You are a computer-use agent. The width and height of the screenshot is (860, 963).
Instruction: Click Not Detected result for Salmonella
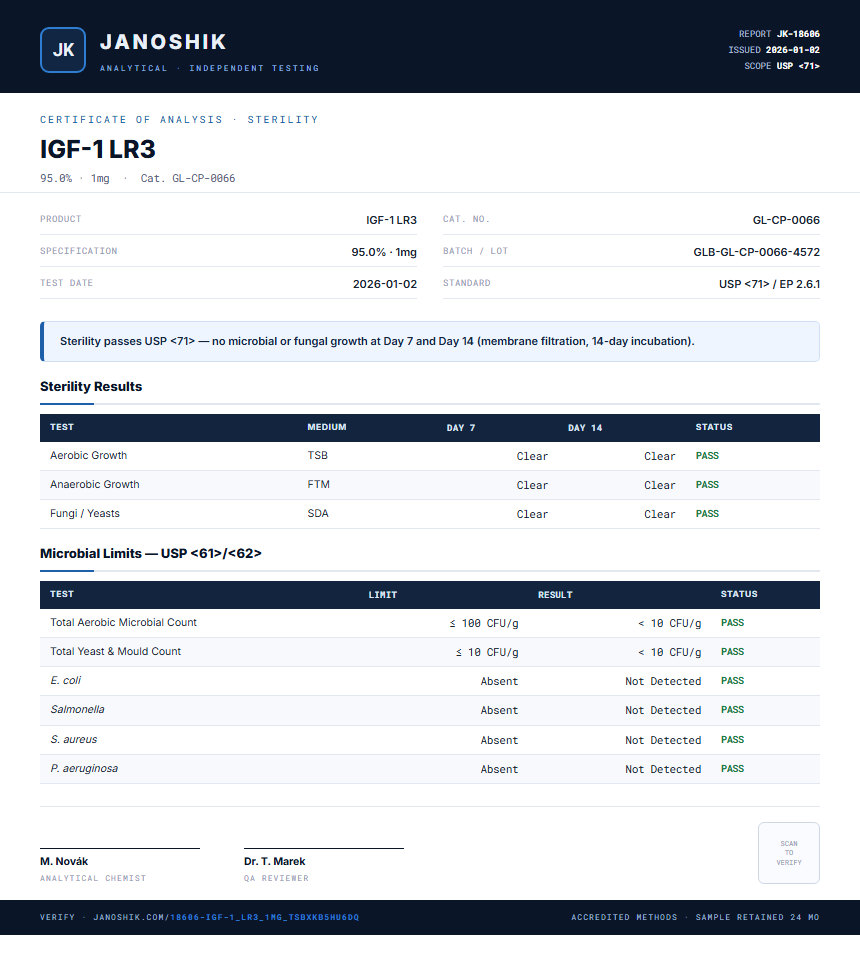point(663,710)
